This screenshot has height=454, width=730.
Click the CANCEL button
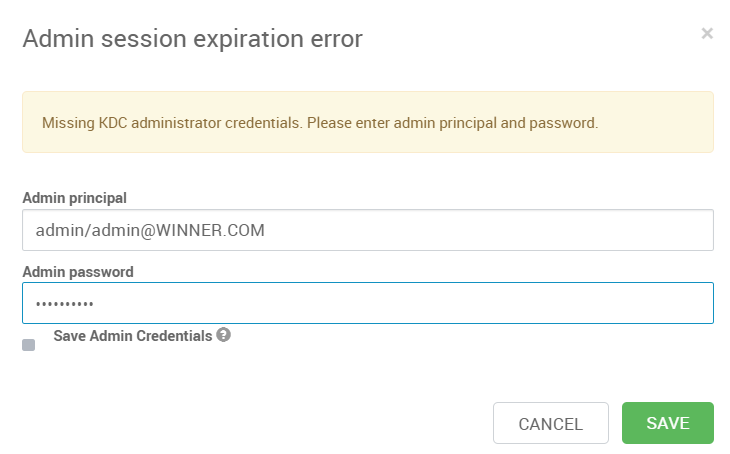[551, 423]
